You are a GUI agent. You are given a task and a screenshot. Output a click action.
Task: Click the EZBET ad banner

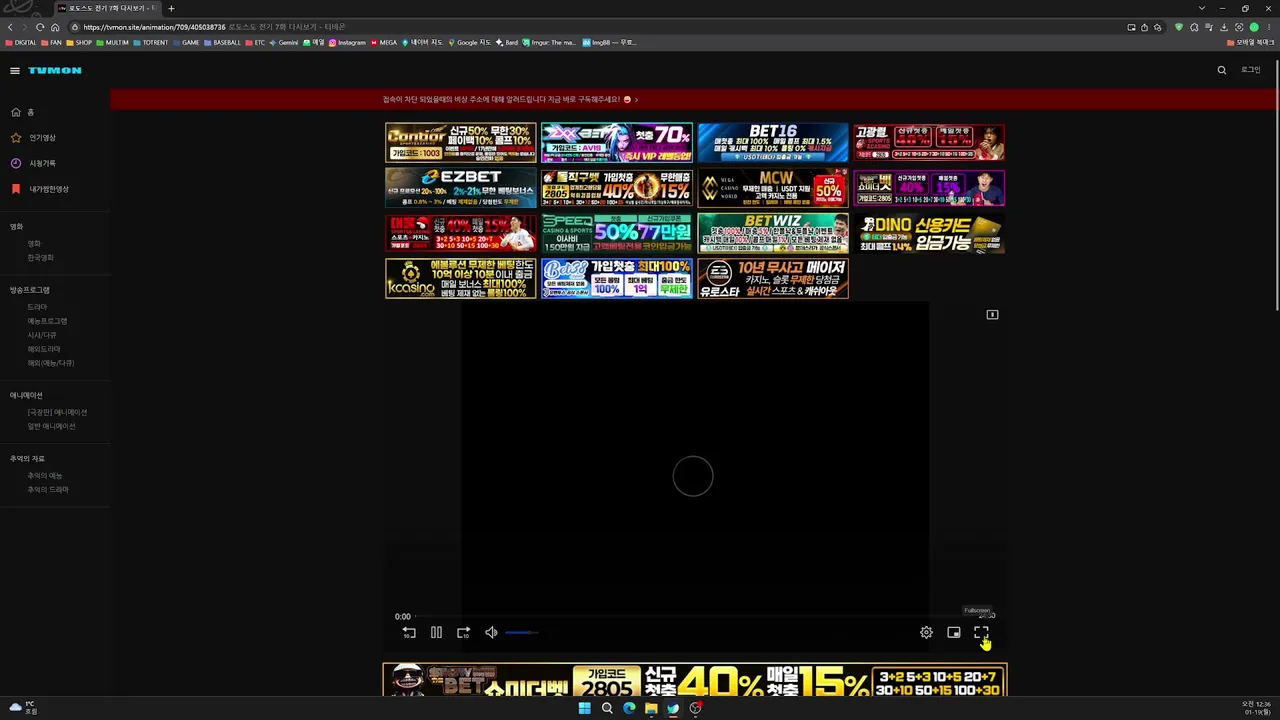click(x=460, y=188)
